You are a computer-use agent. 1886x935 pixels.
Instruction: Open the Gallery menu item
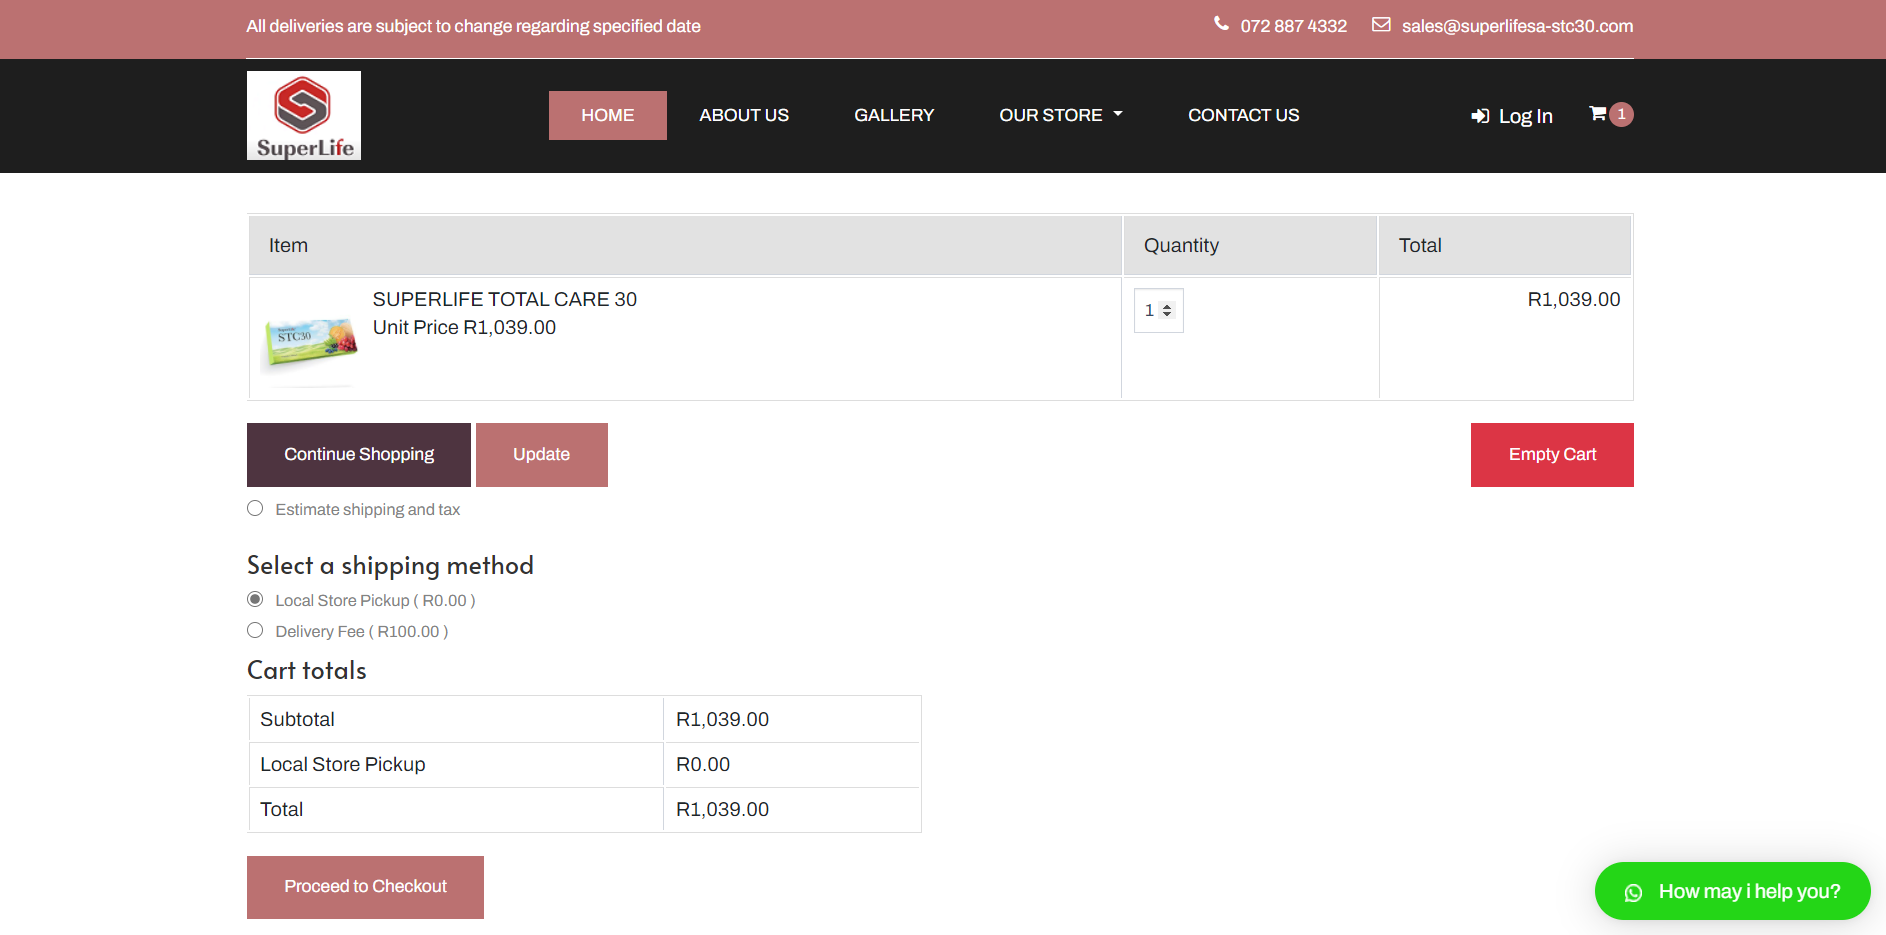pyautogui.click(x=893, y=115)
